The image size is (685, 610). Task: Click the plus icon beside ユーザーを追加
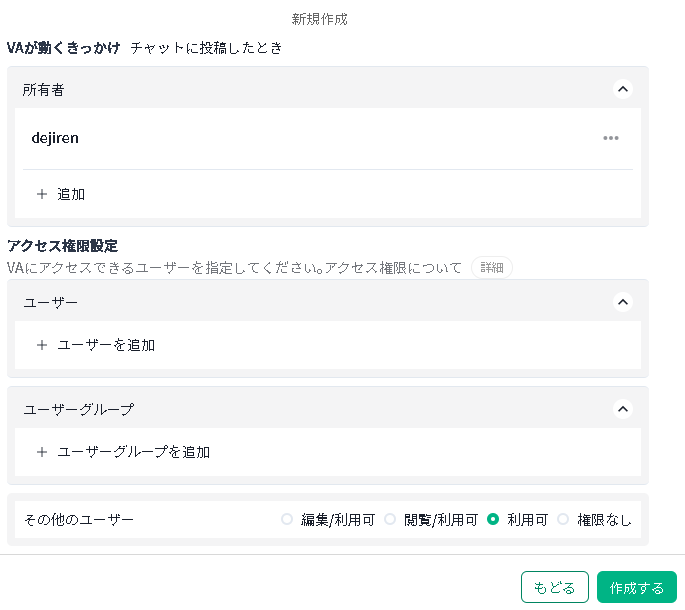[42, 345]
